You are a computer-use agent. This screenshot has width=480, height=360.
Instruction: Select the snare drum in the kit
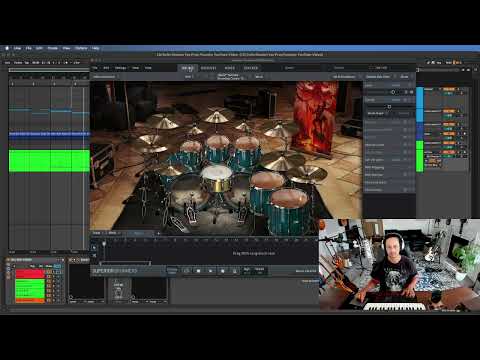(217, 177)
